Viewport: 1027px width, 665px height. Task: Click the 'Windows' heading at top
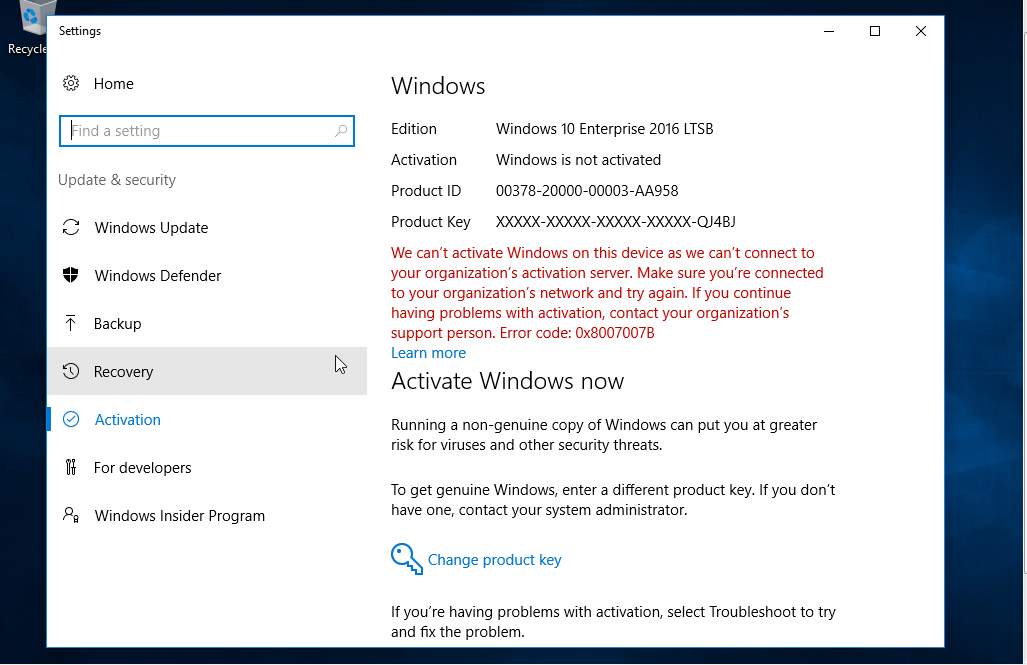point(438,86)
